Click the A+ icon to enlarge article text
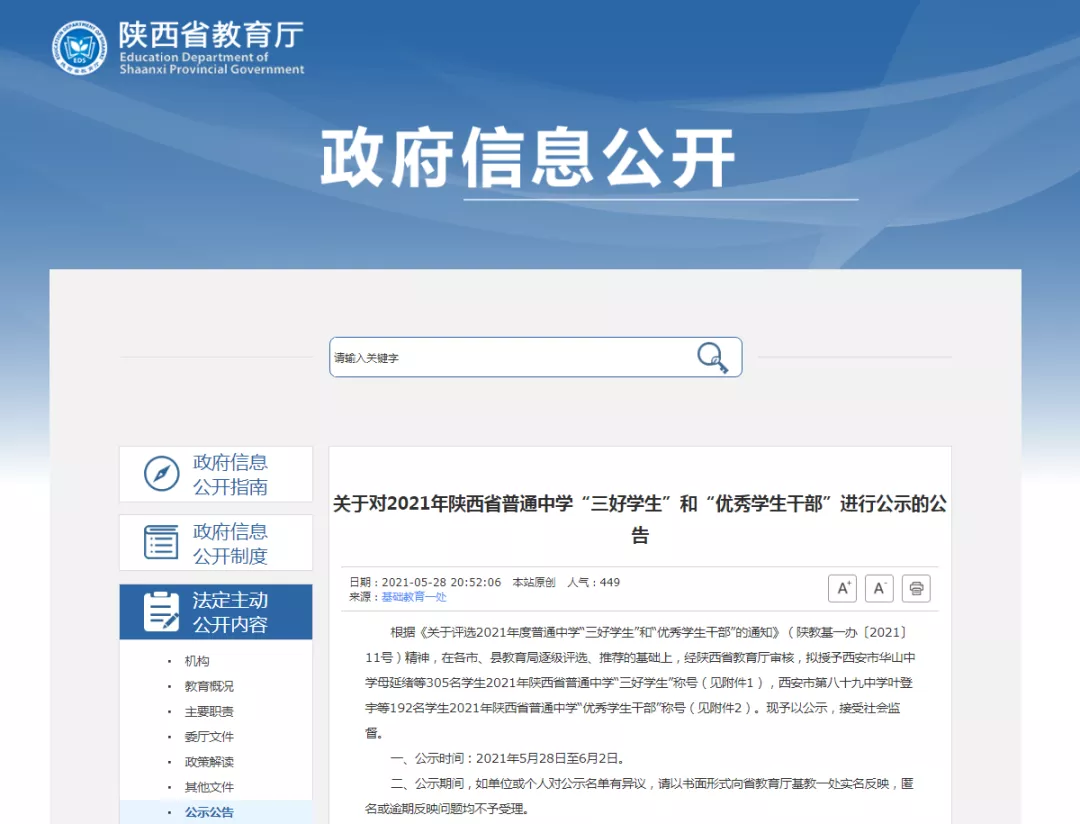 point(842,588)
